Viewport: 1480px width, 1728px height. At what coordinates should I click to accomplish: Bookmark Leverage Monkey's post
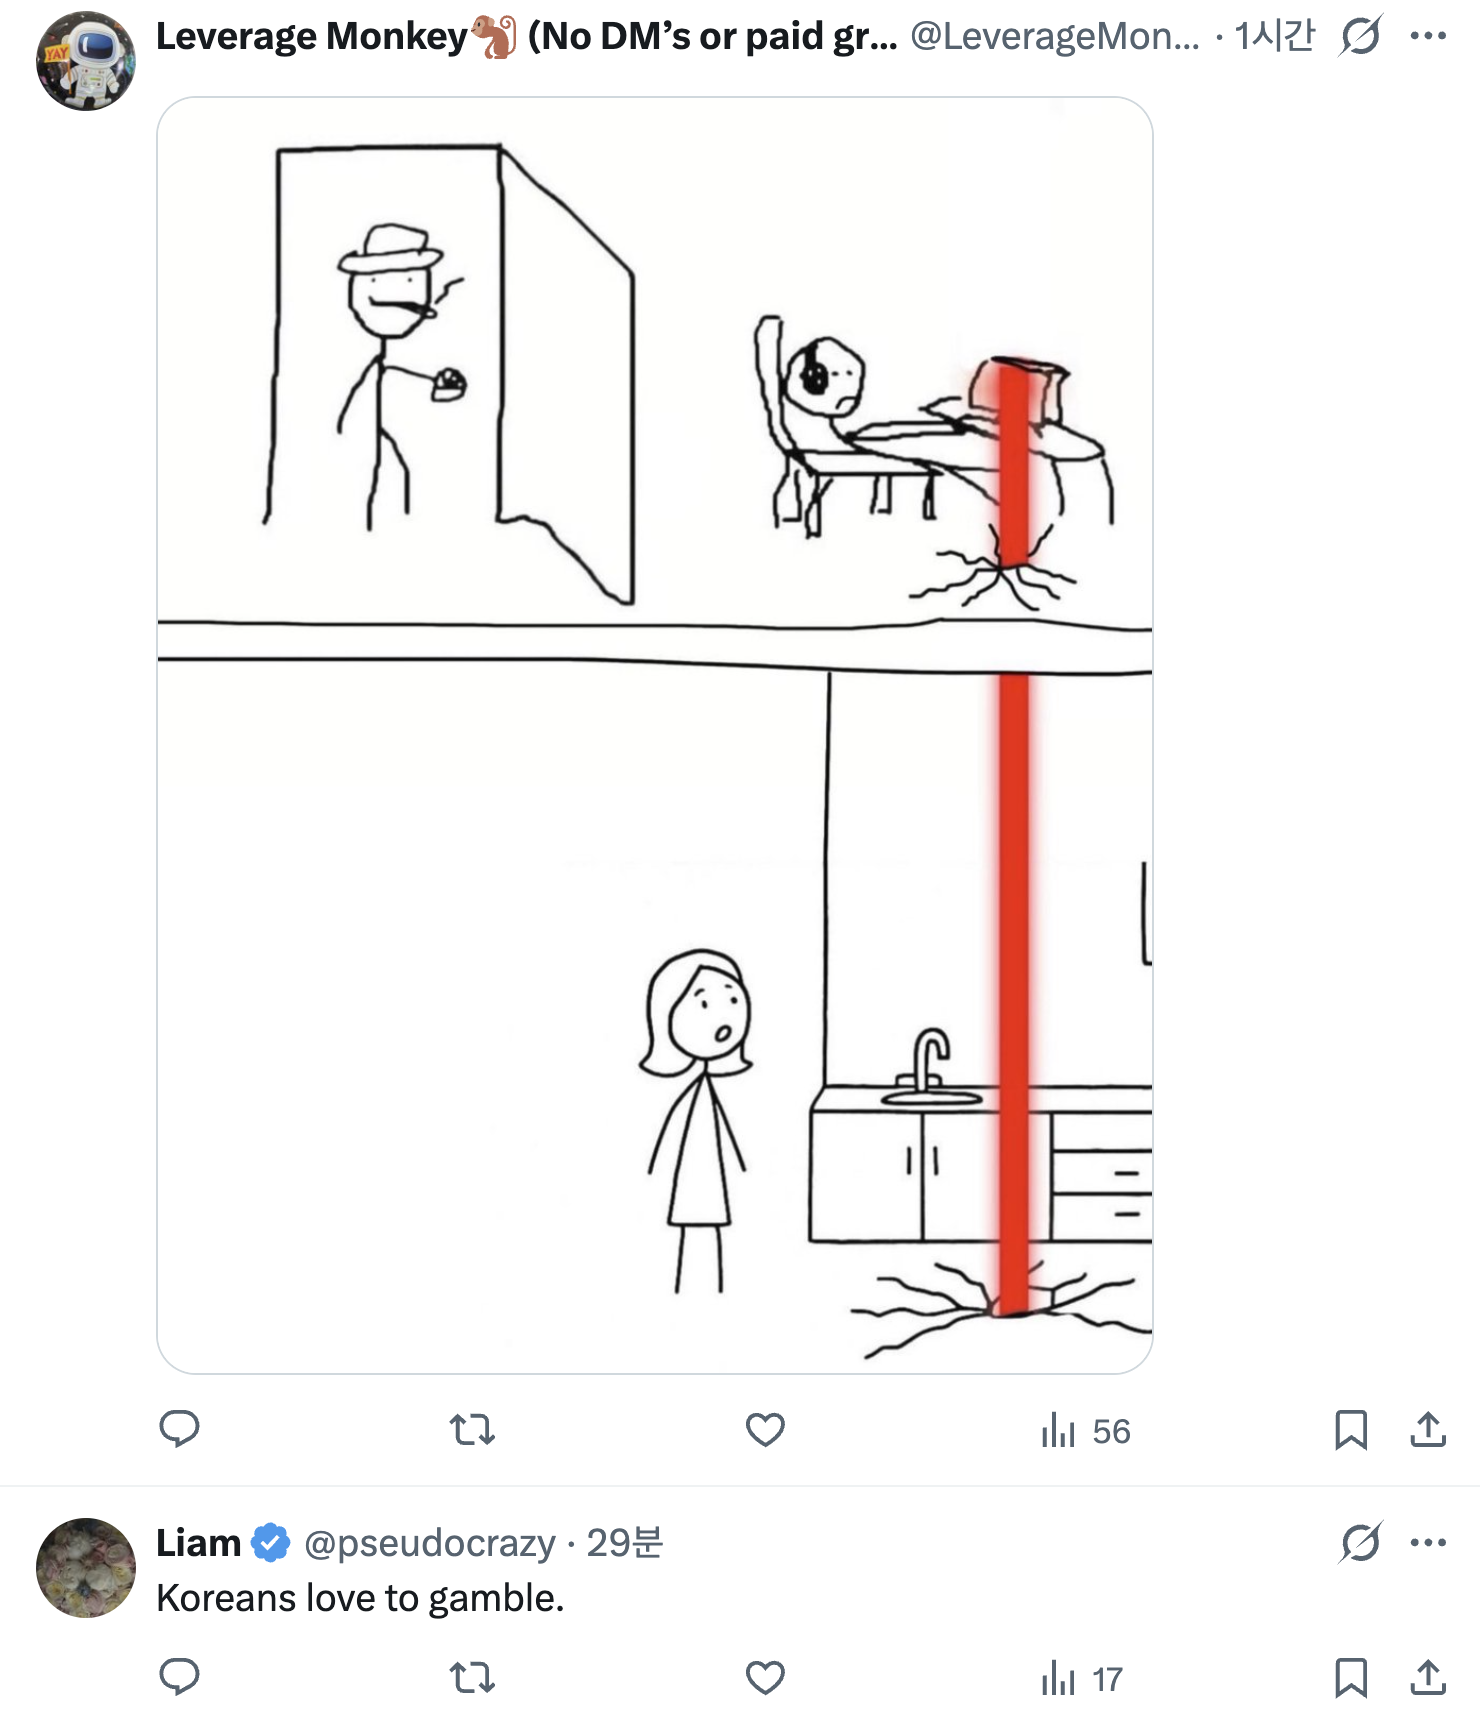[x=1351, y=1429]
